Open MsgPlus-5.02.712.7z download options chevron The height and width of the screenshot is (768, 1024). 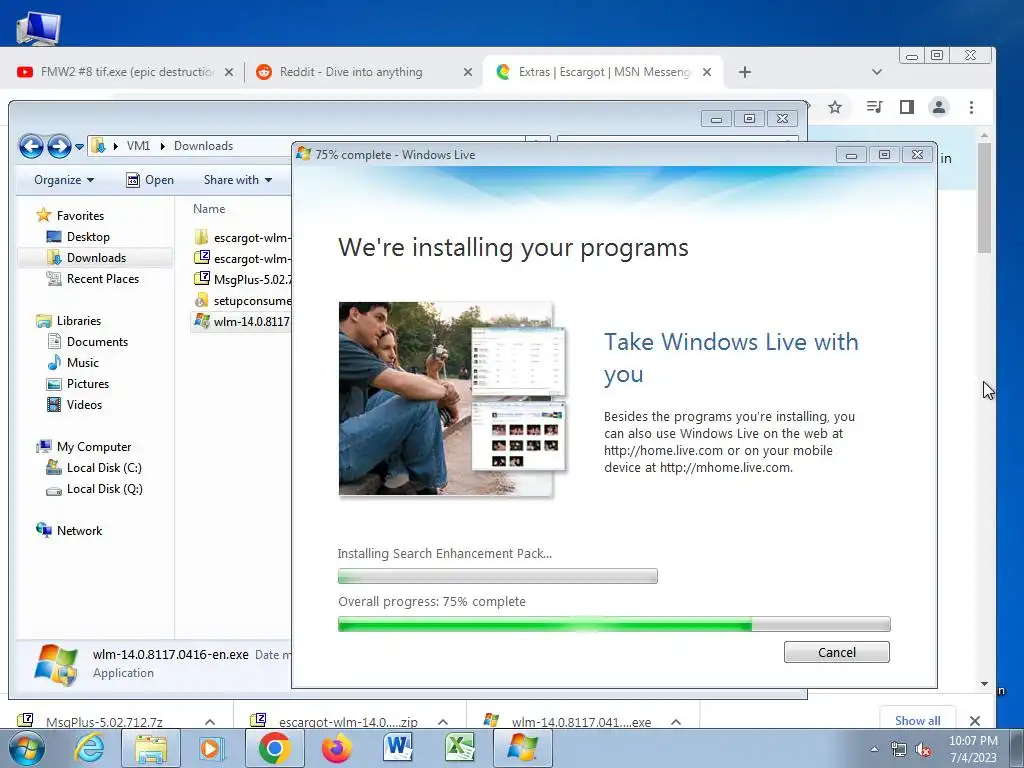(210, 722)
